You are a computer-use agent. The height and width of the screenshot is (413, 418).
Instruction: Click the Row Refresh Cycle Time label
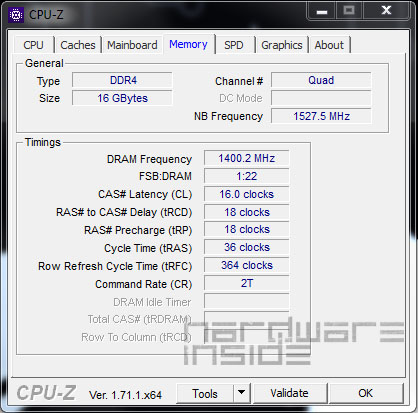pyautogui.click(x=115, y=266)
